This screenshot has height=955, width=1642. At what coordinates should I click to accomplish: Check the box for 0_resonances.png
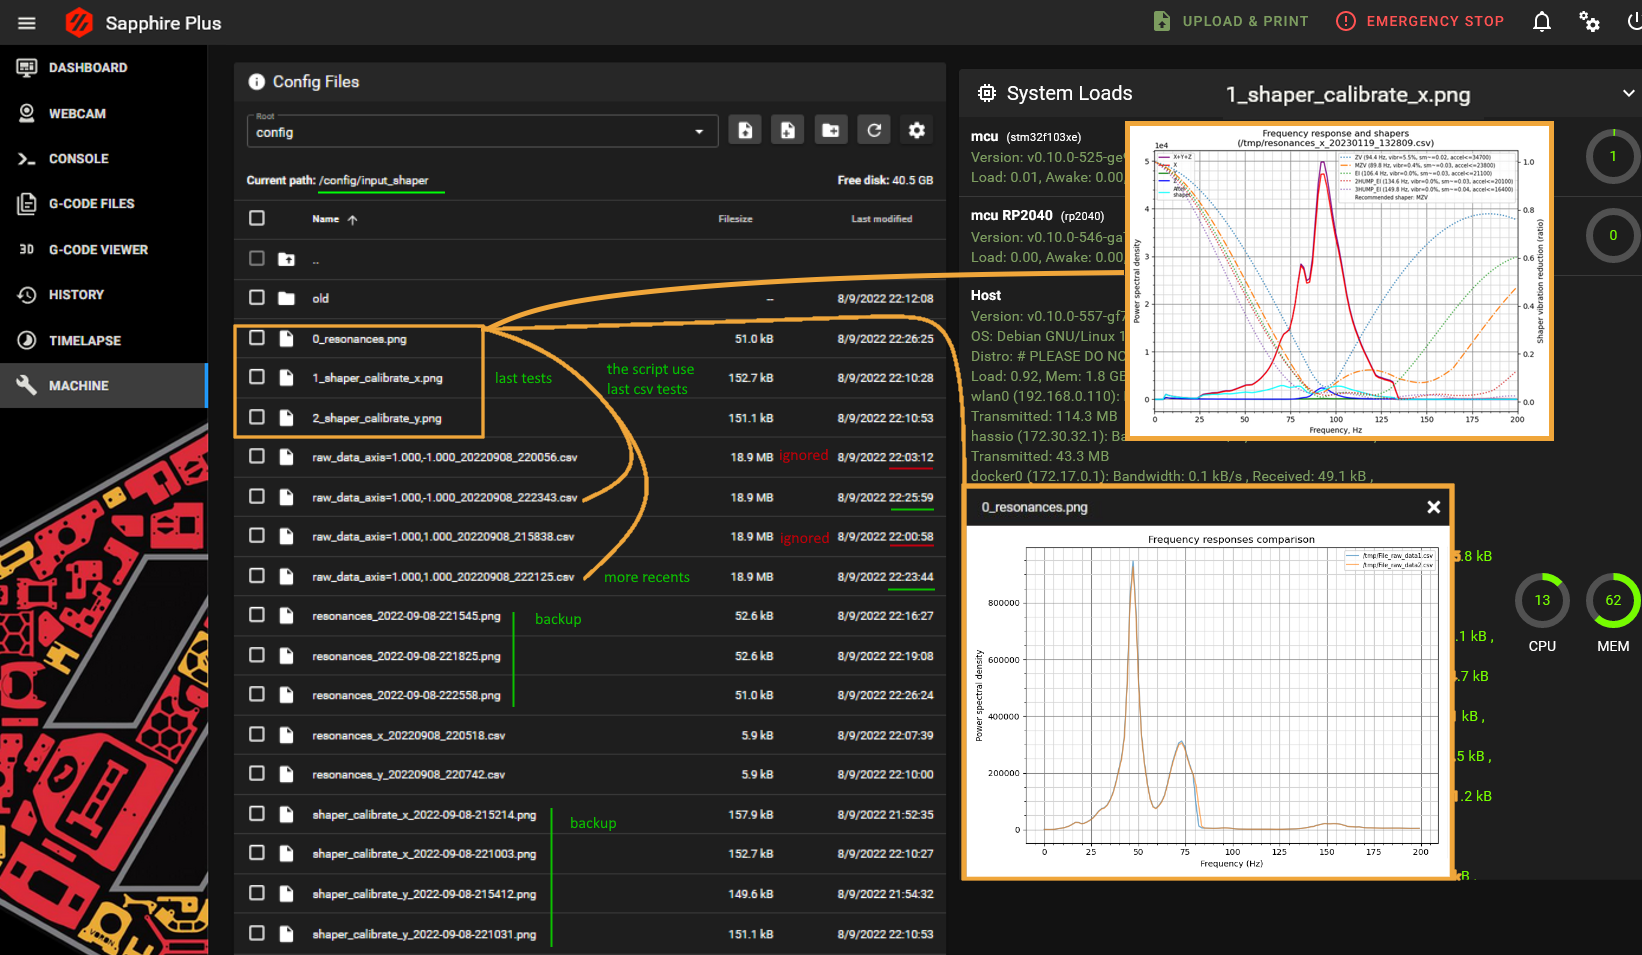257,338
